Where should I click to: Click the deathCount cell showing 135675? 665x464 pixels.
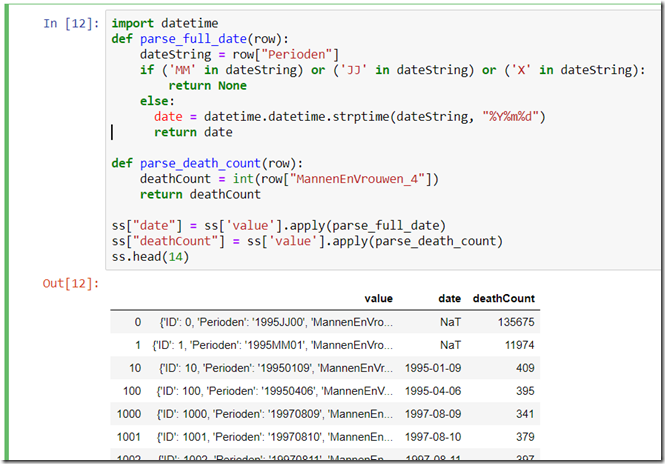pyautogui.click(x=514, y=323)
